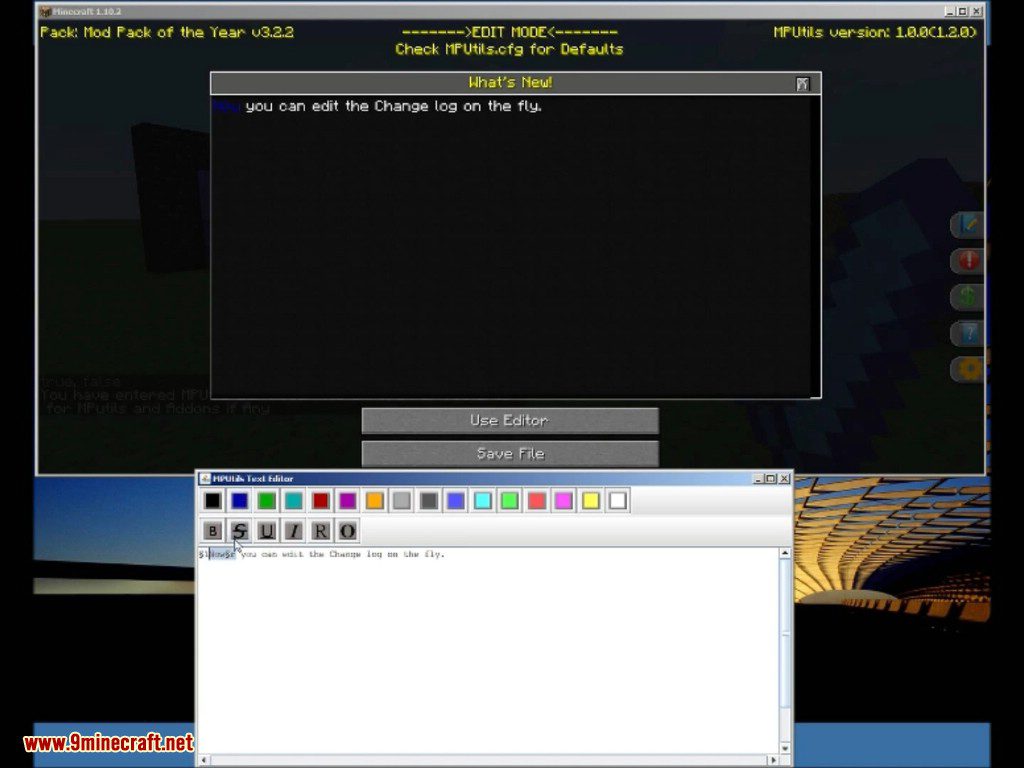1024x768 pixels.
Task: Pick the dark red color swatch
Action: 321,501
